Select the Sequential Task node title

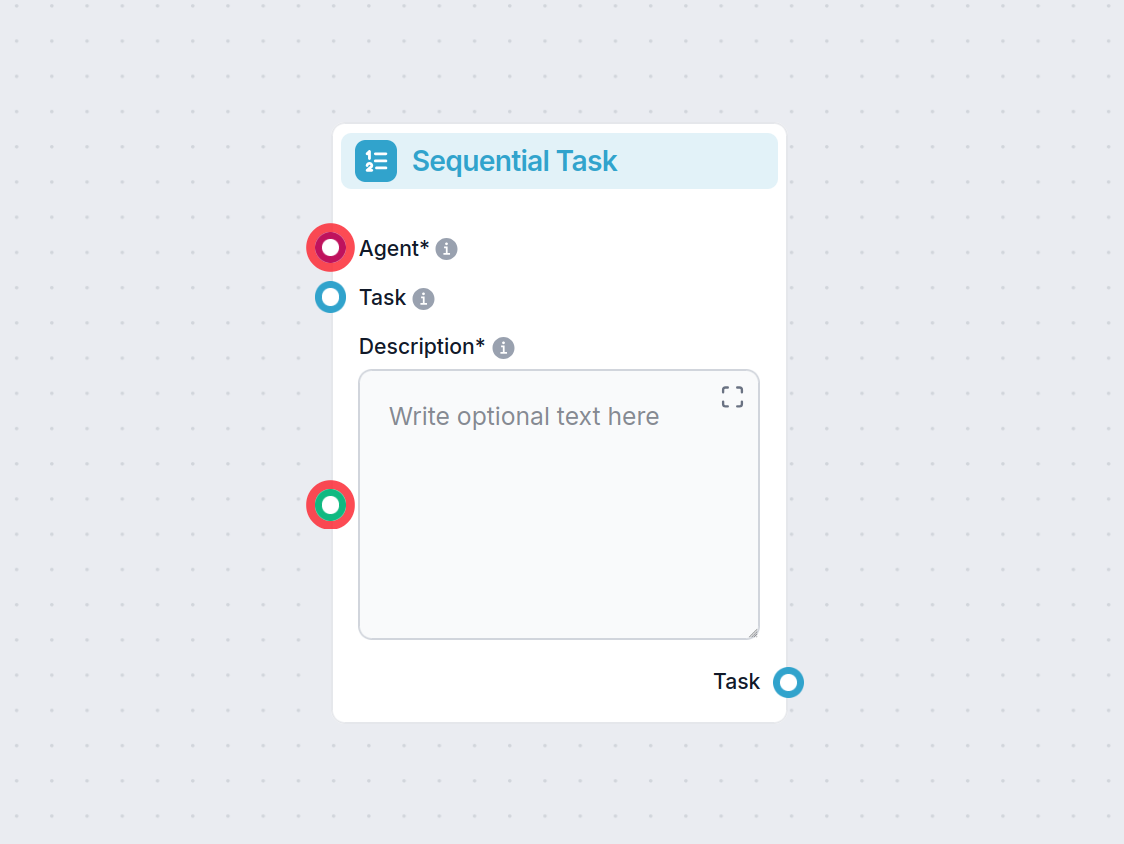[515, 161]
